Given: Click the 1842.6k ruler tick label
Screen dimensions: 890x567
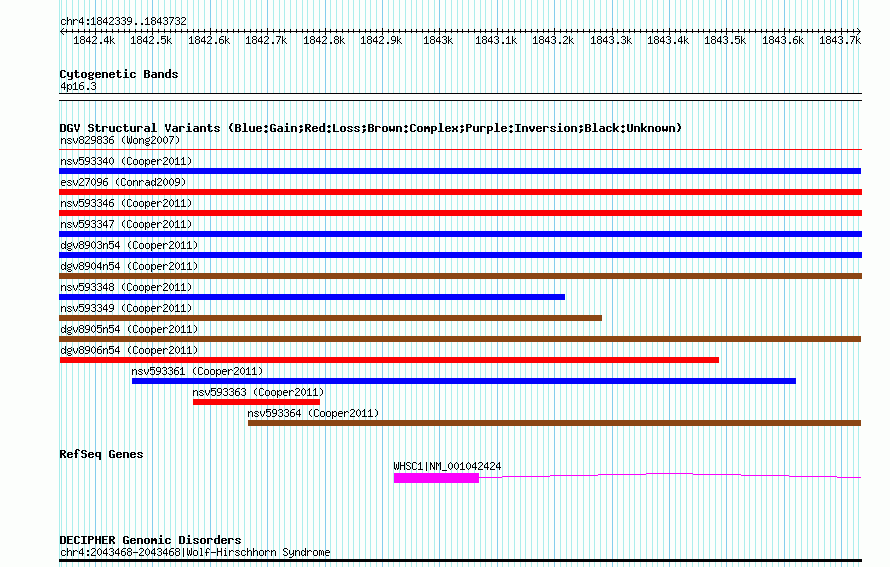Looking at the screenshot, I should (209, 40).
